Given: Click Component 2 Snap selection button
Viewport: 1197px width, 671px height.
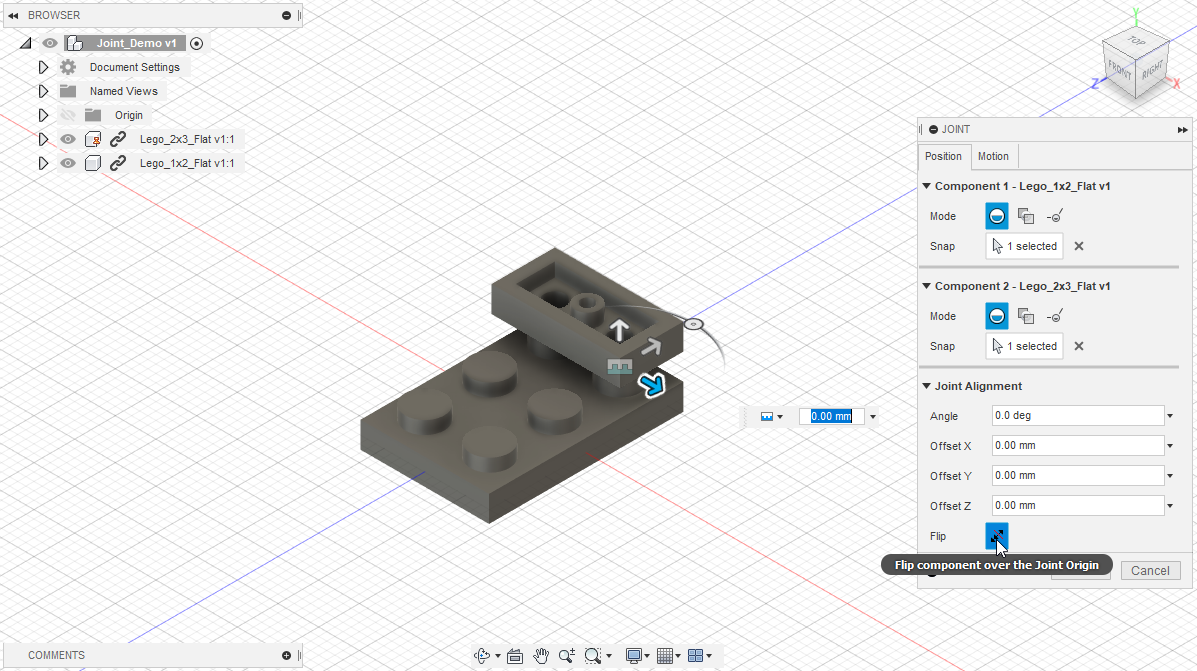Looking at the screenshot, I should (1024, 346).
